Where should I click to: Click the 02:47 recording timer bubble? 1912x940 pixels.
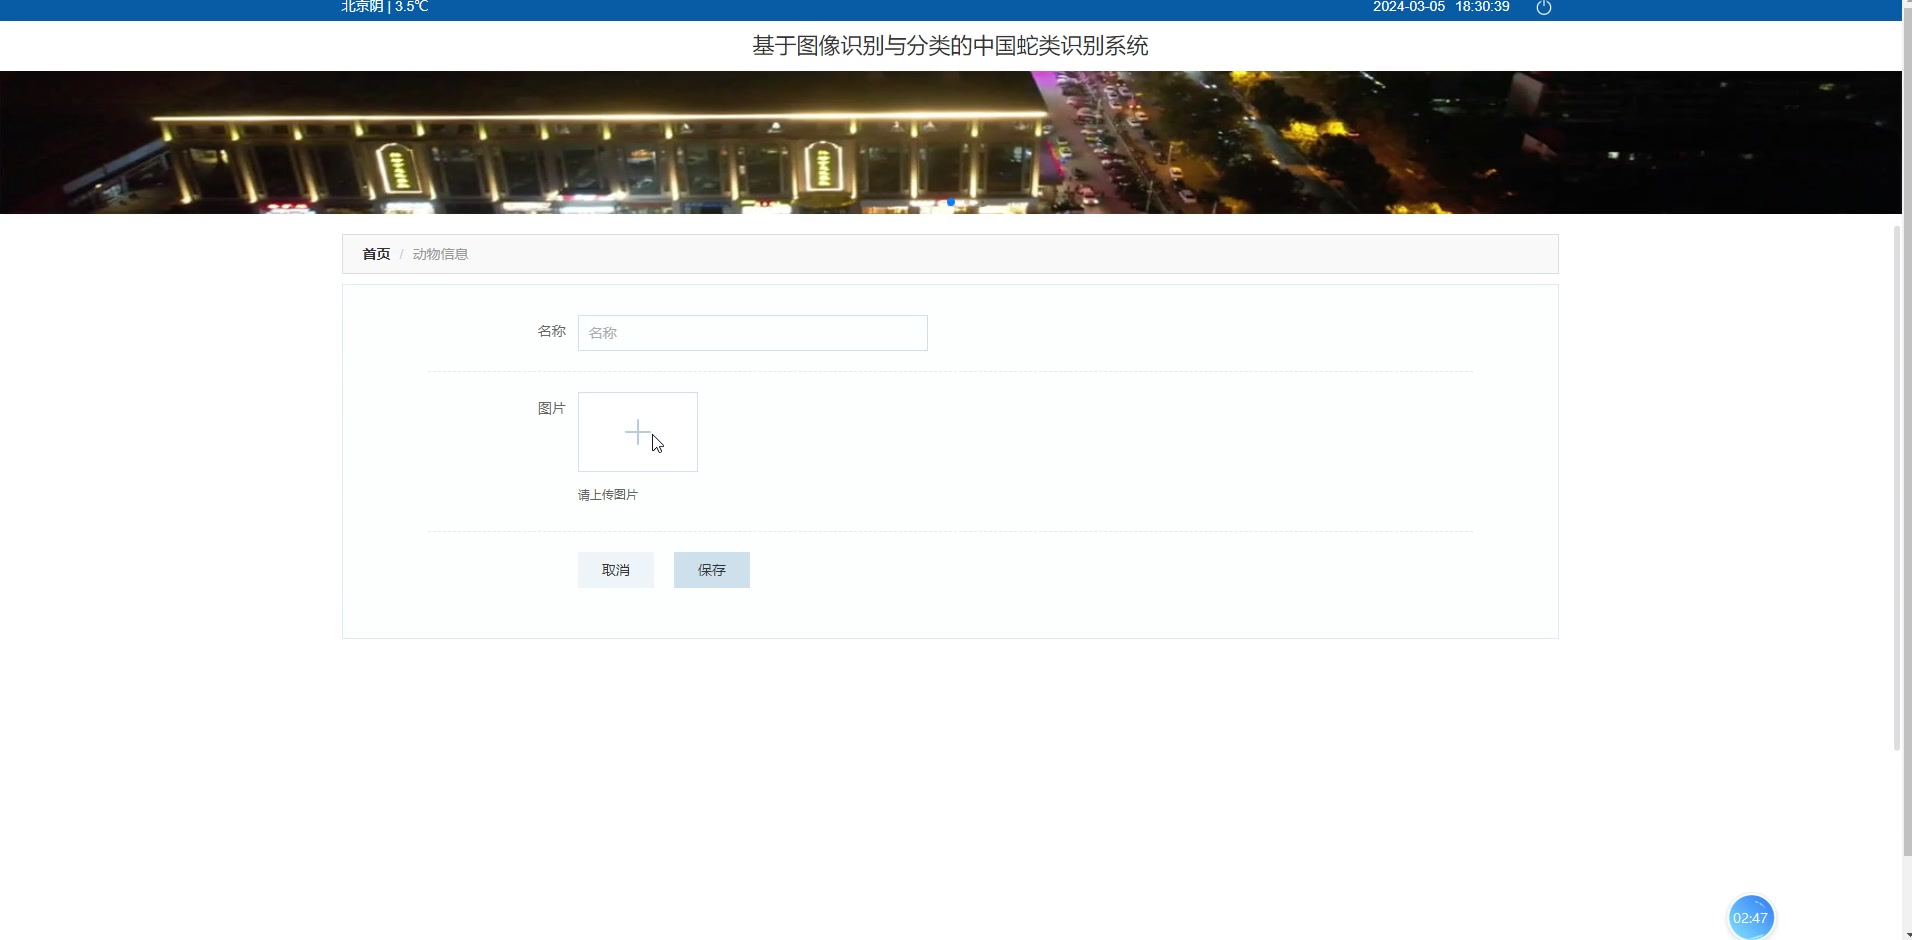[1750, 917]
